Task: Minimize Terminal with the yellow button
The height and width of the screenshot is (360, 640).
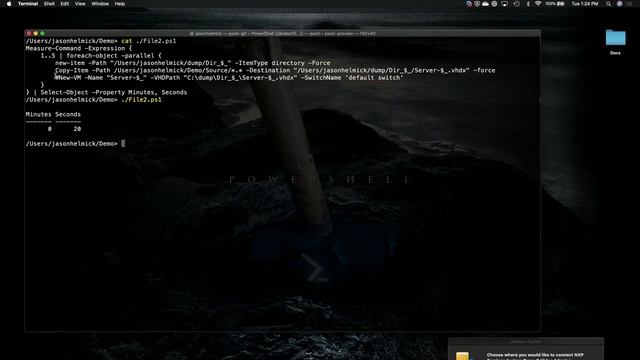Action: [36, 33]
